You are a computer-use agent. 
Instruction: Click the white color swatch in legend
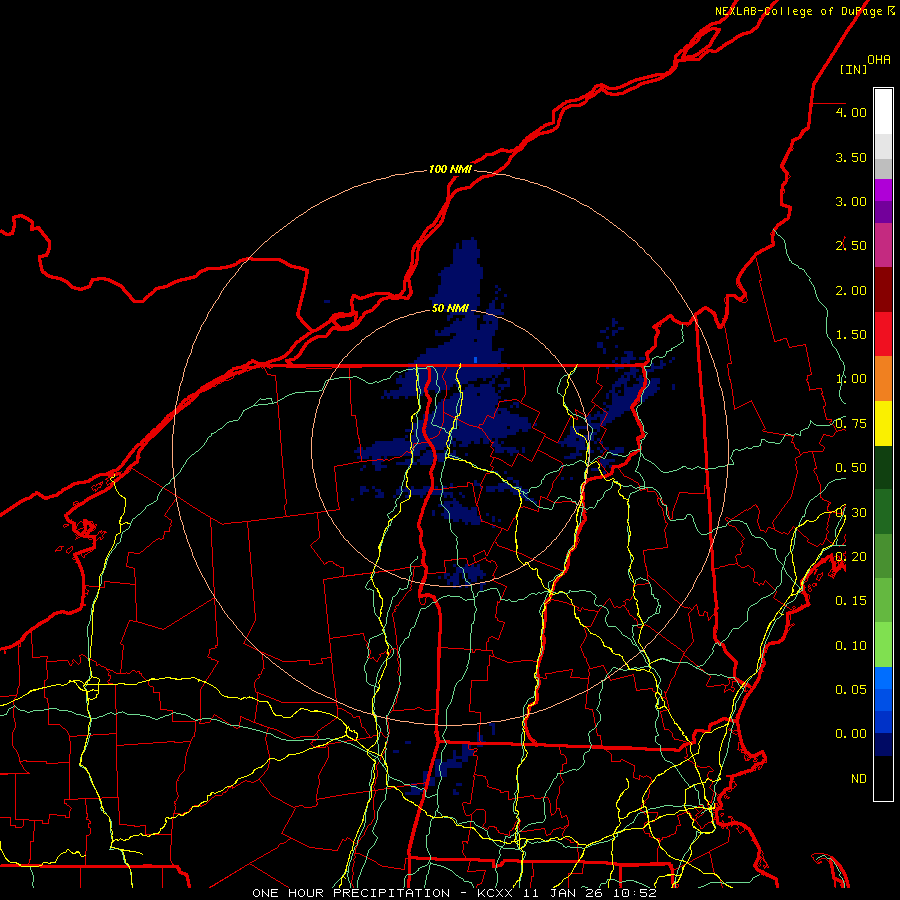click(x=883, y=112)
